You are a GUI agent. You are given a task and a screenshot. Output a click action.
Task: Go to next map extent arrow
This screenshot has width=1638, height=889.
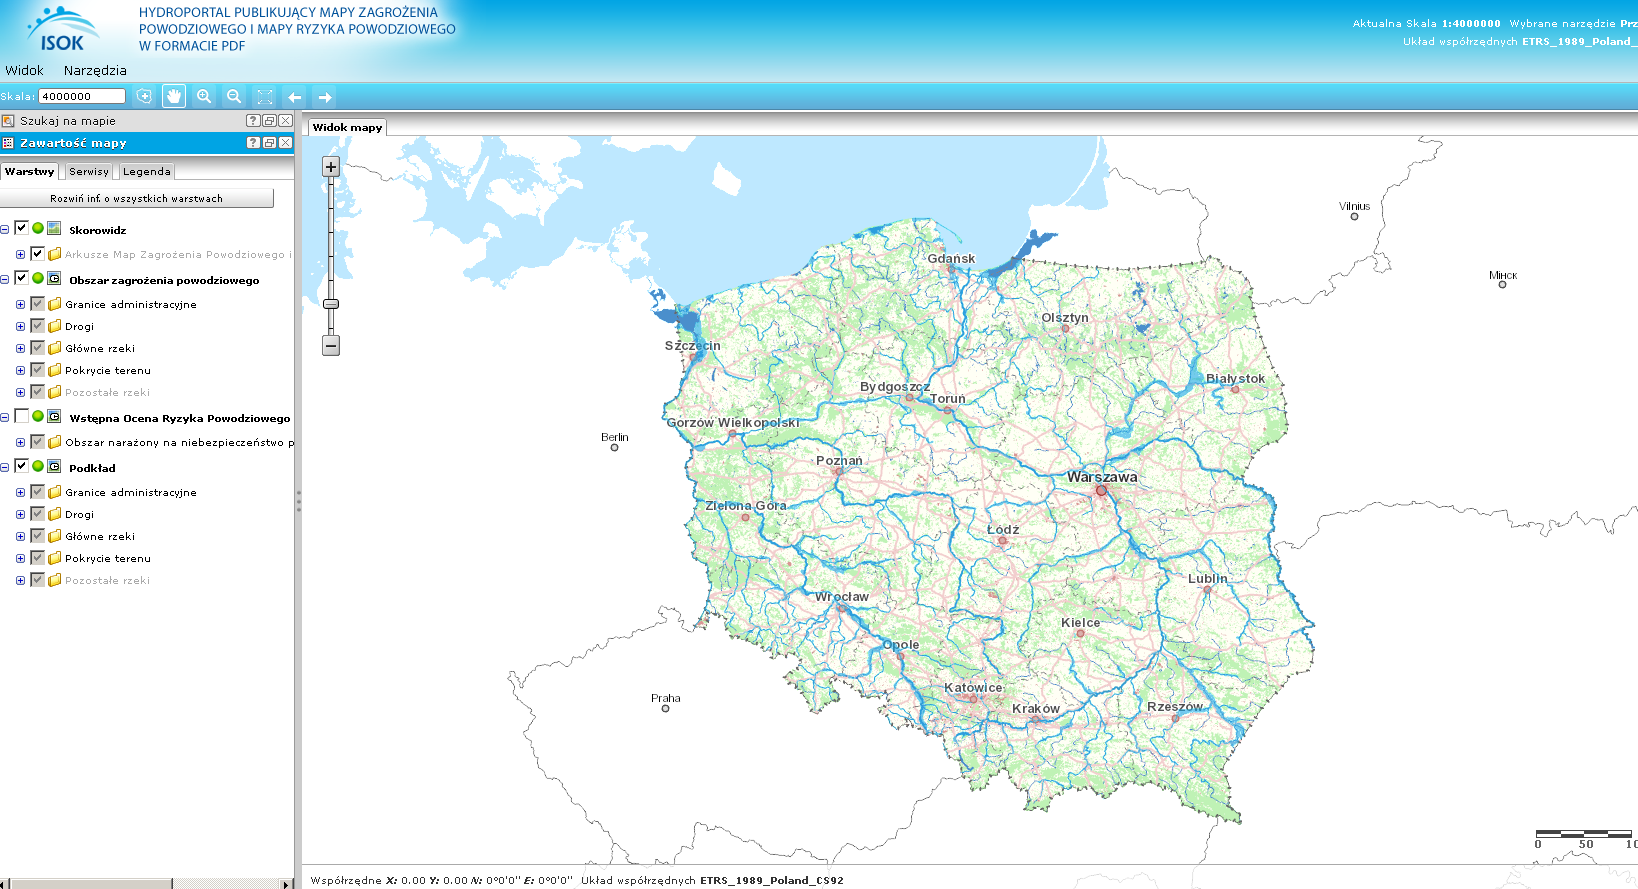coord(324,97)
